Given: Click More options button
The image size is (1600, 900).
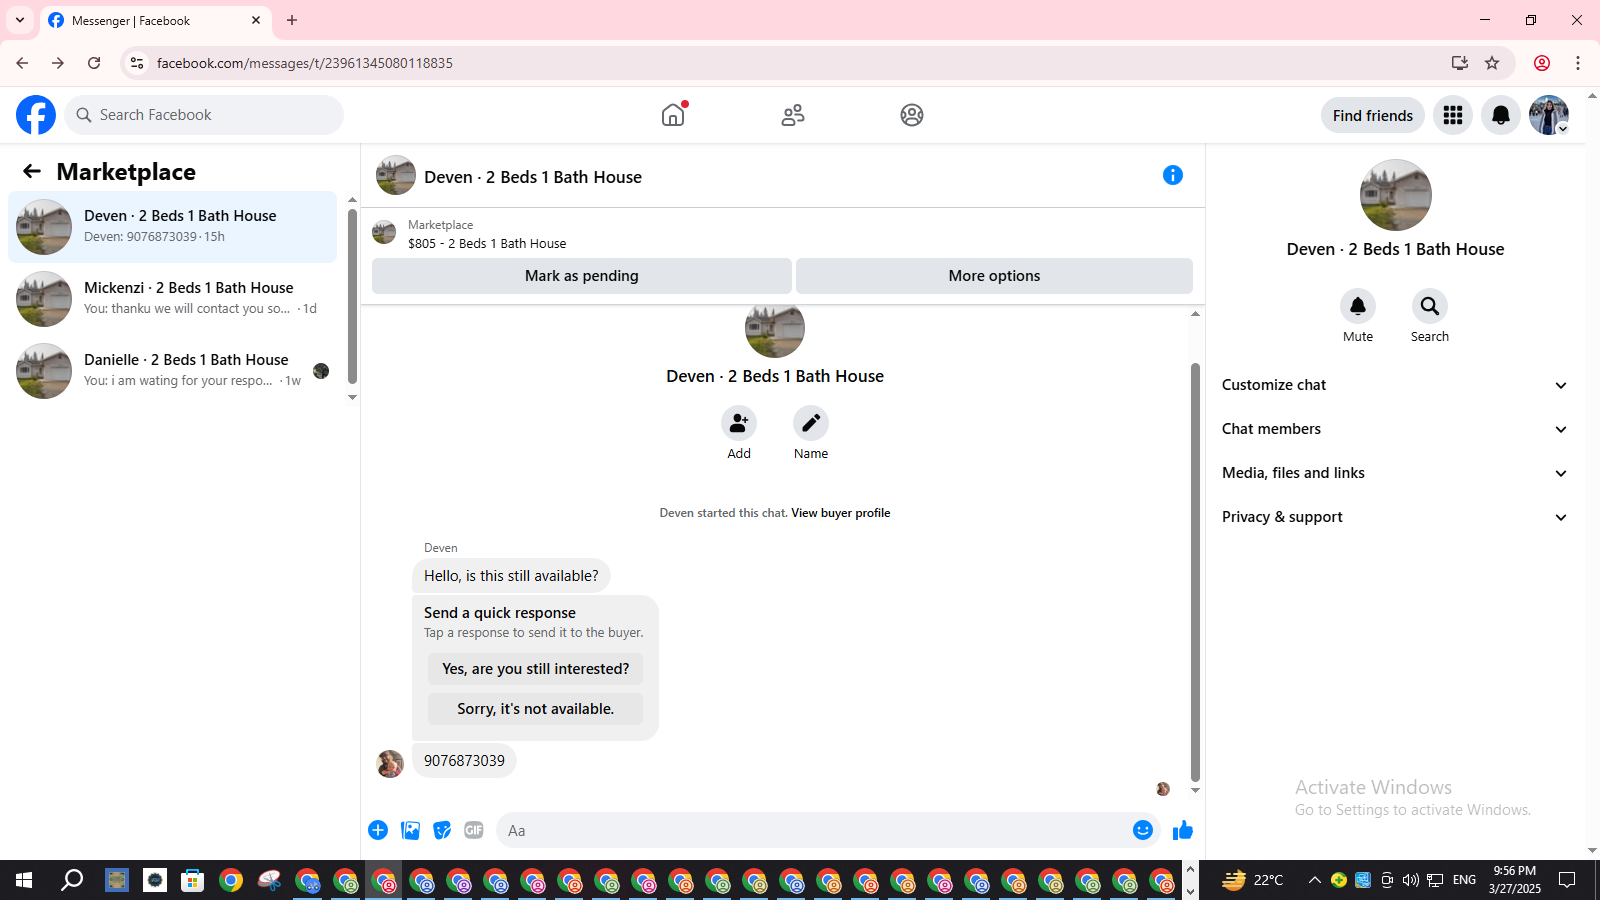Looking at the screenshot, I should pyautogui.click(x=994, y=276).
